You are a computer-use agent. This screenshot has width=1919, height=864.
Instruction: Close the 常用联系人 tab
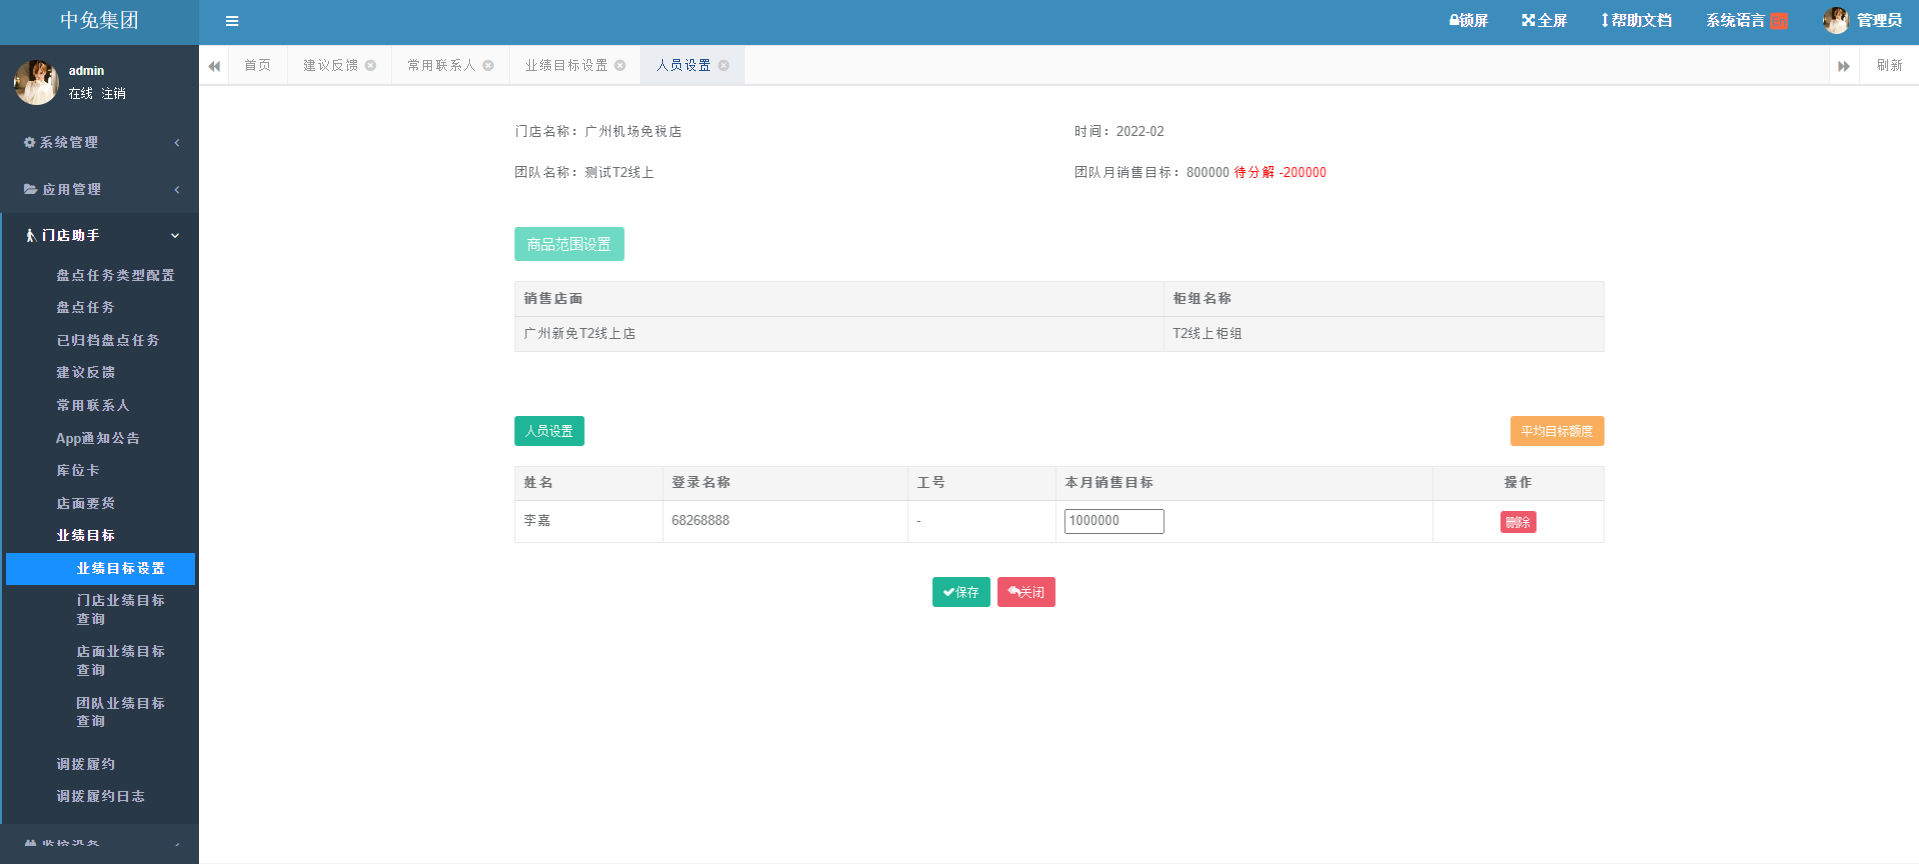tap(489, 66)
